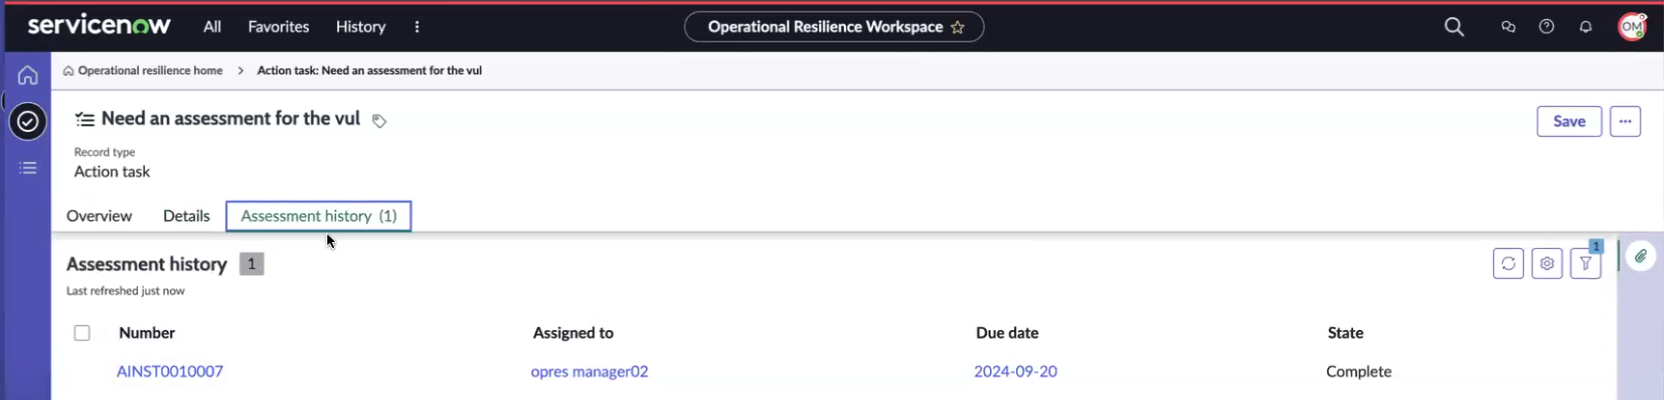This screenshot has height=400, width=1664.
Task: Open the All menu
Action: [x=212, y=27]
